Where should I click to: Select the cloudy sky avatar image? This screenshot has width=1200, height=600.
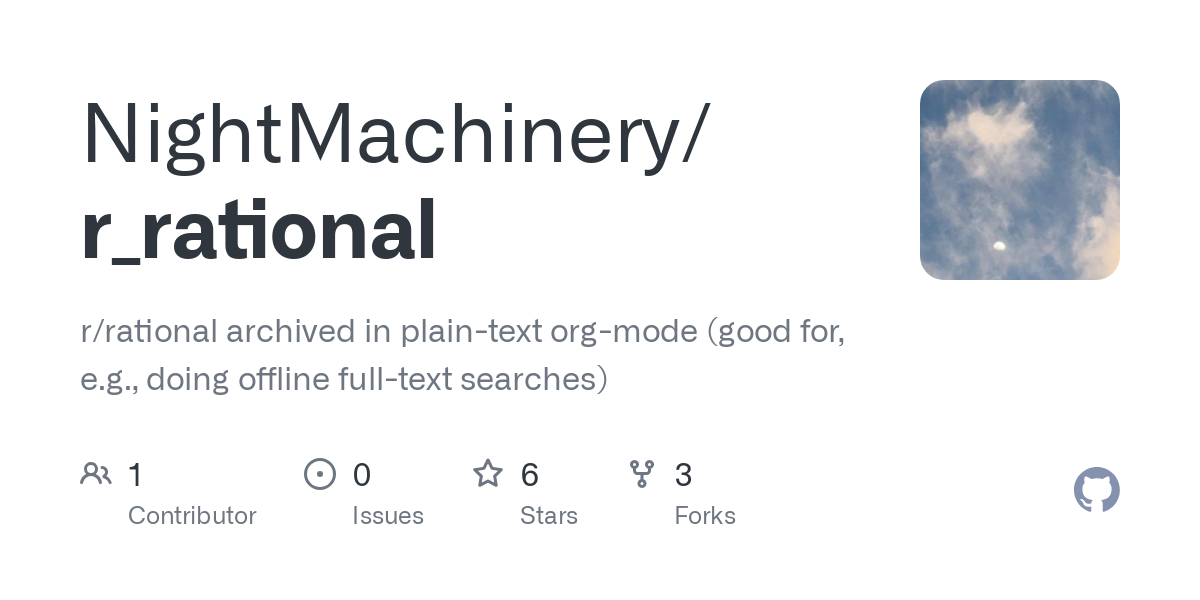pyautogui.click(x=1019, y=180)
